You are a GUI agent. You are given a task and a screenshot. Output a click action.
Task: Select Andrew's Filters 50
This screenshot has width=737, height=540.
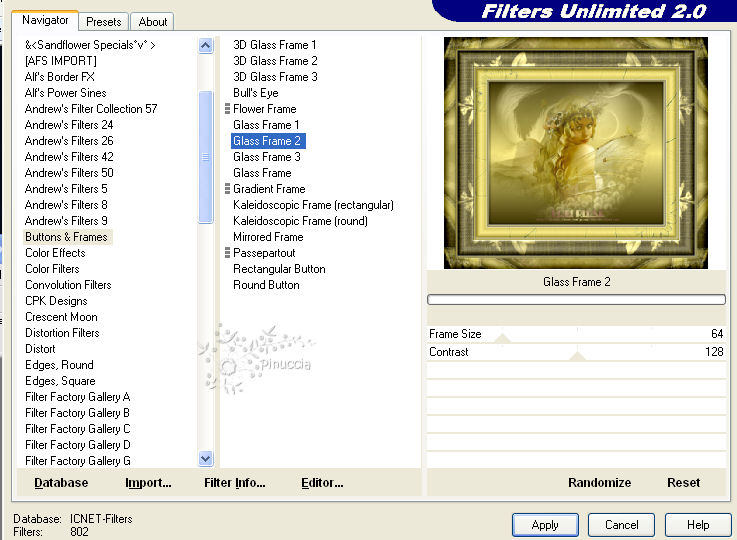[69, 173]
